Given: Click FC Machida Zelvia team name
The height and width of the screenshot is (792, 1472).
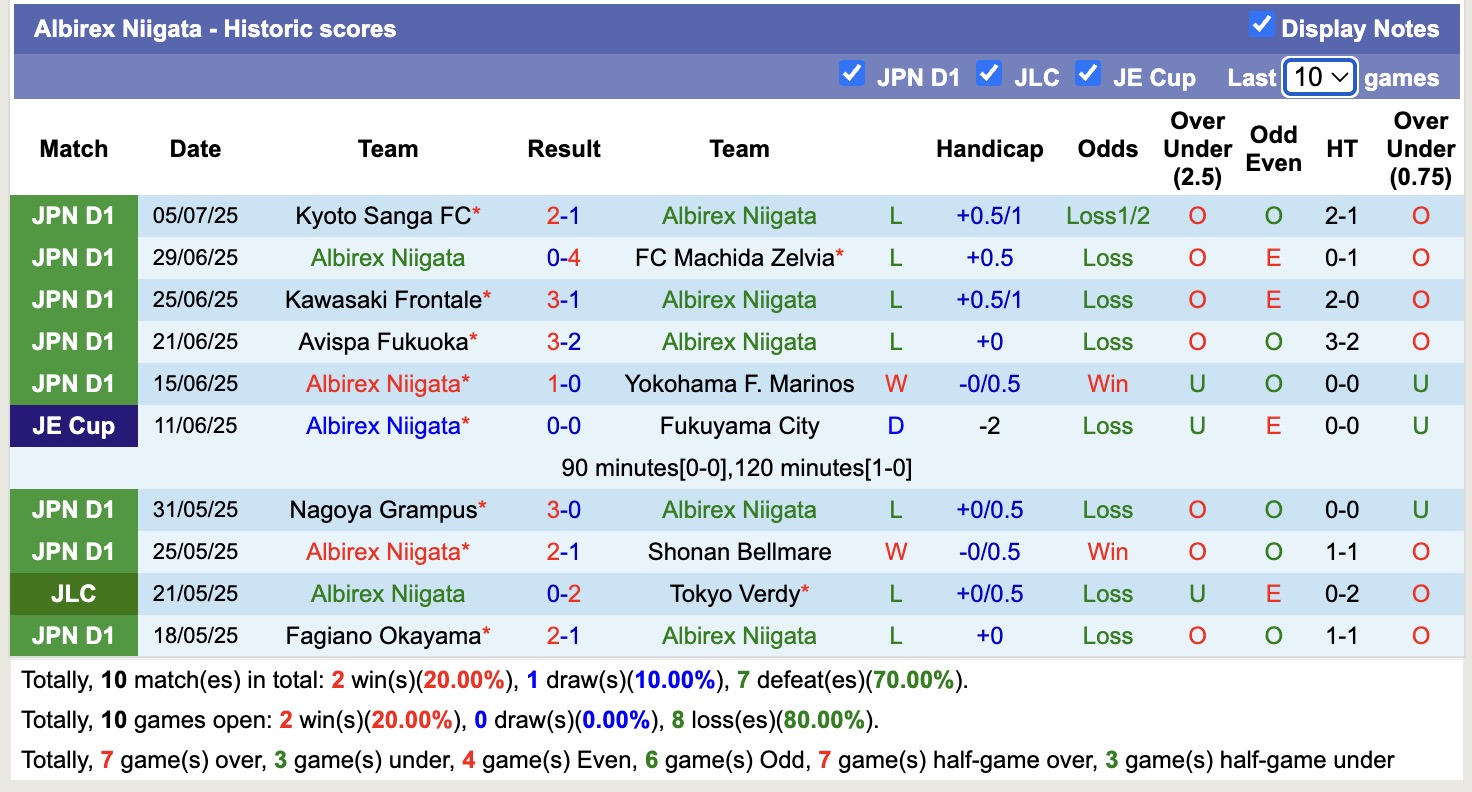Looking at the screenshot, I should [x=734, y=258].
